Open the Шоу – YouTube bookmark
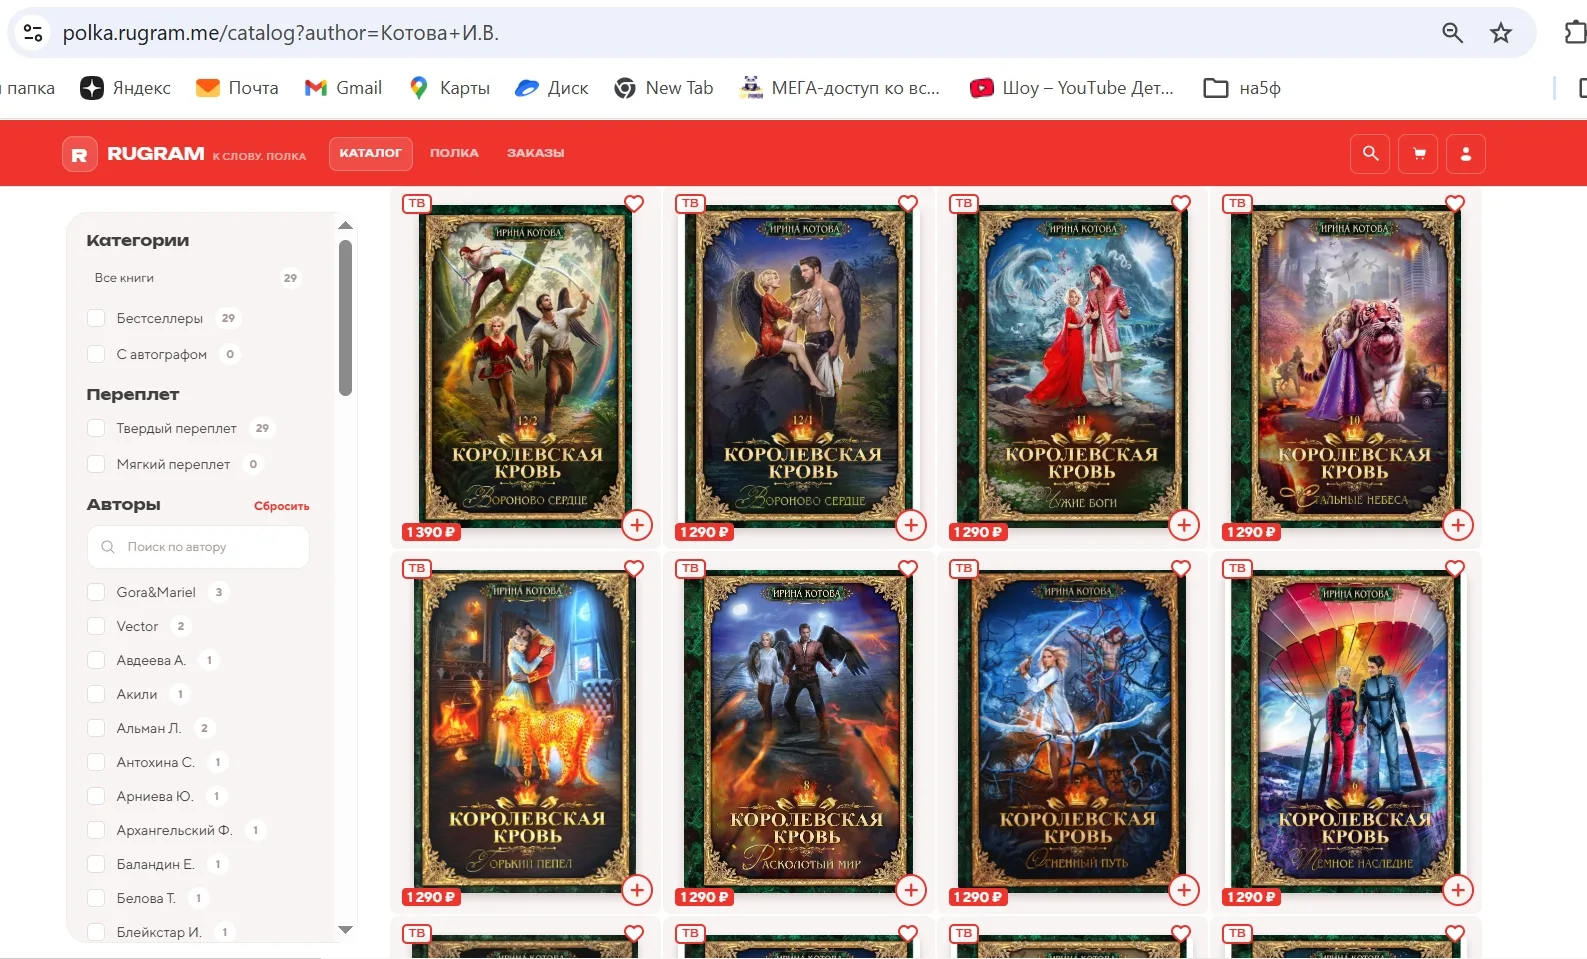The width and height of the screenshot is (1587, 959). [1072, 88]
